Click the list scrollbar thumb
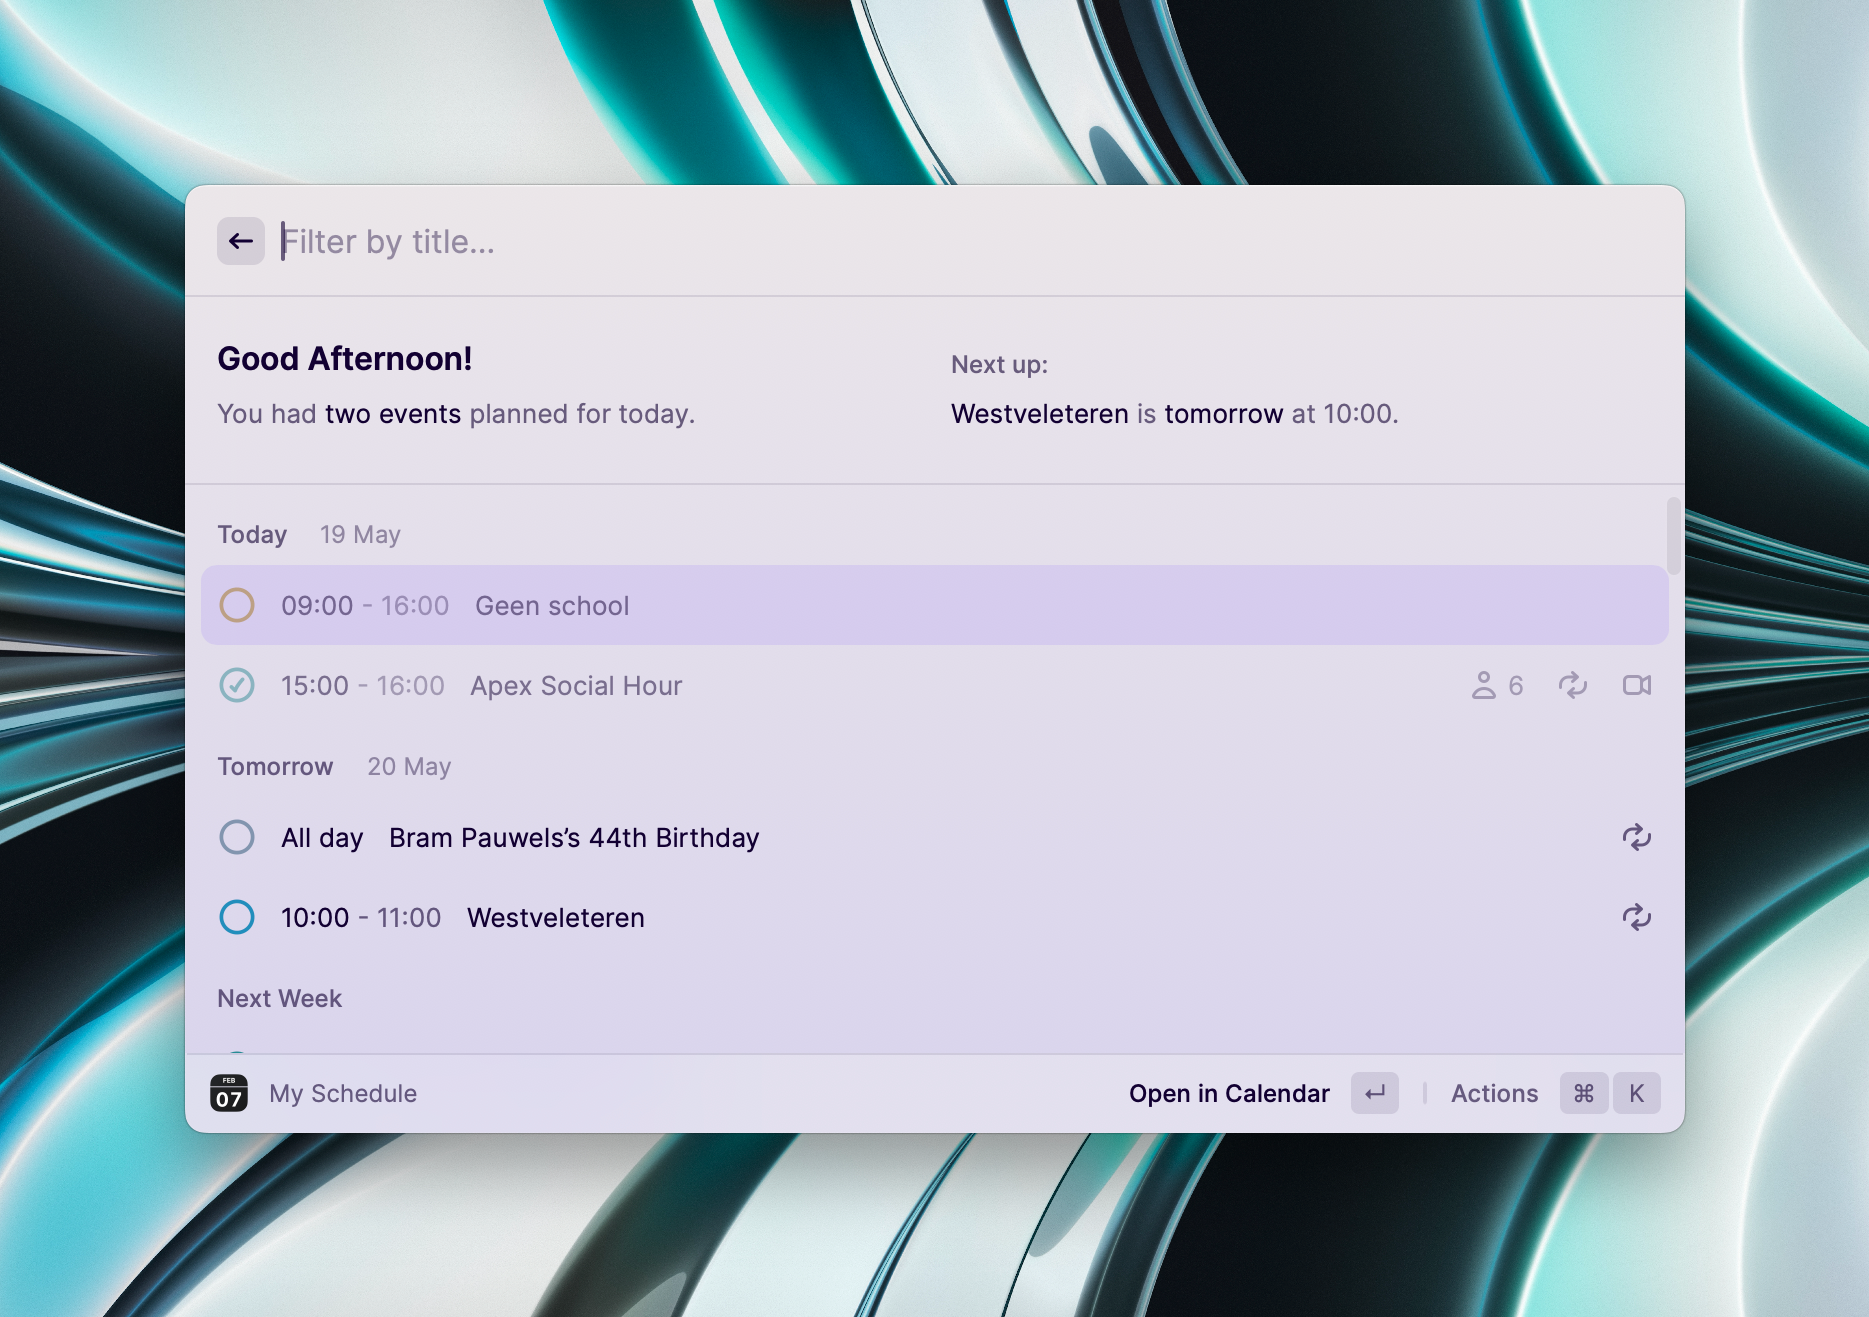 [1673, 536]
